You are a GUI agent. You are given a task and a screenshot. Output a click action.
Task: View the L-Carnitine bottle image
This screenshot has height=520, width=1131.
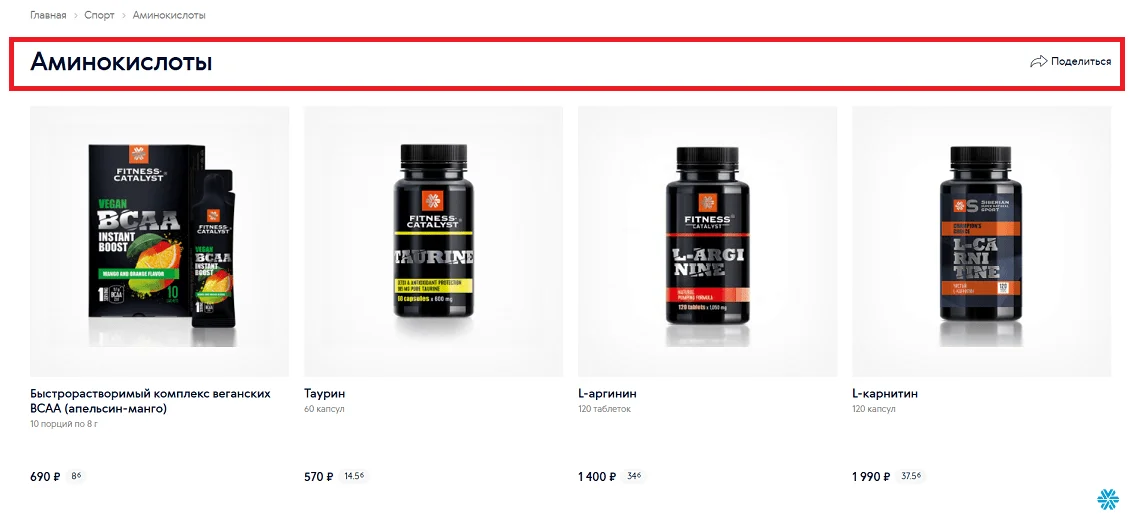pos(982,242)
